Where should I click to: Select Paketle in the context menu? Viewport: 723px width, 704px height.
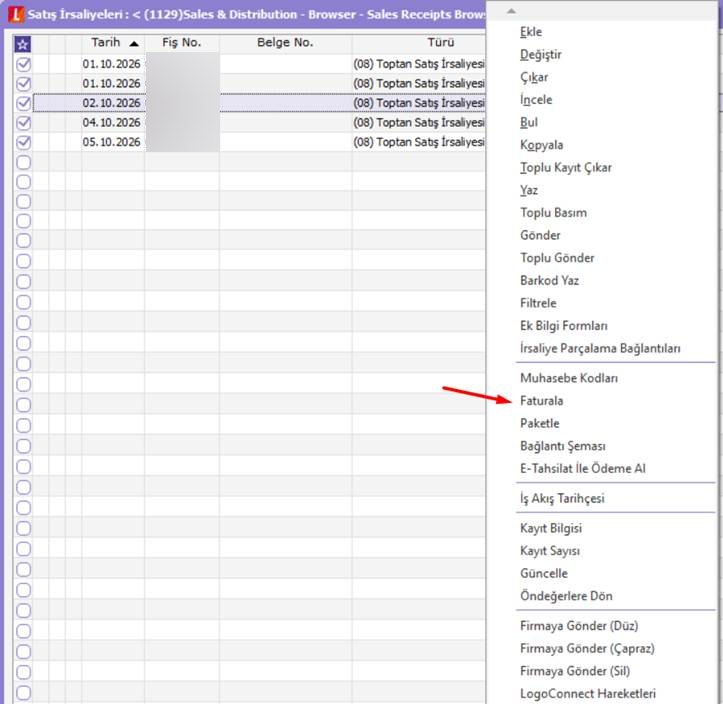coord(539,423)
